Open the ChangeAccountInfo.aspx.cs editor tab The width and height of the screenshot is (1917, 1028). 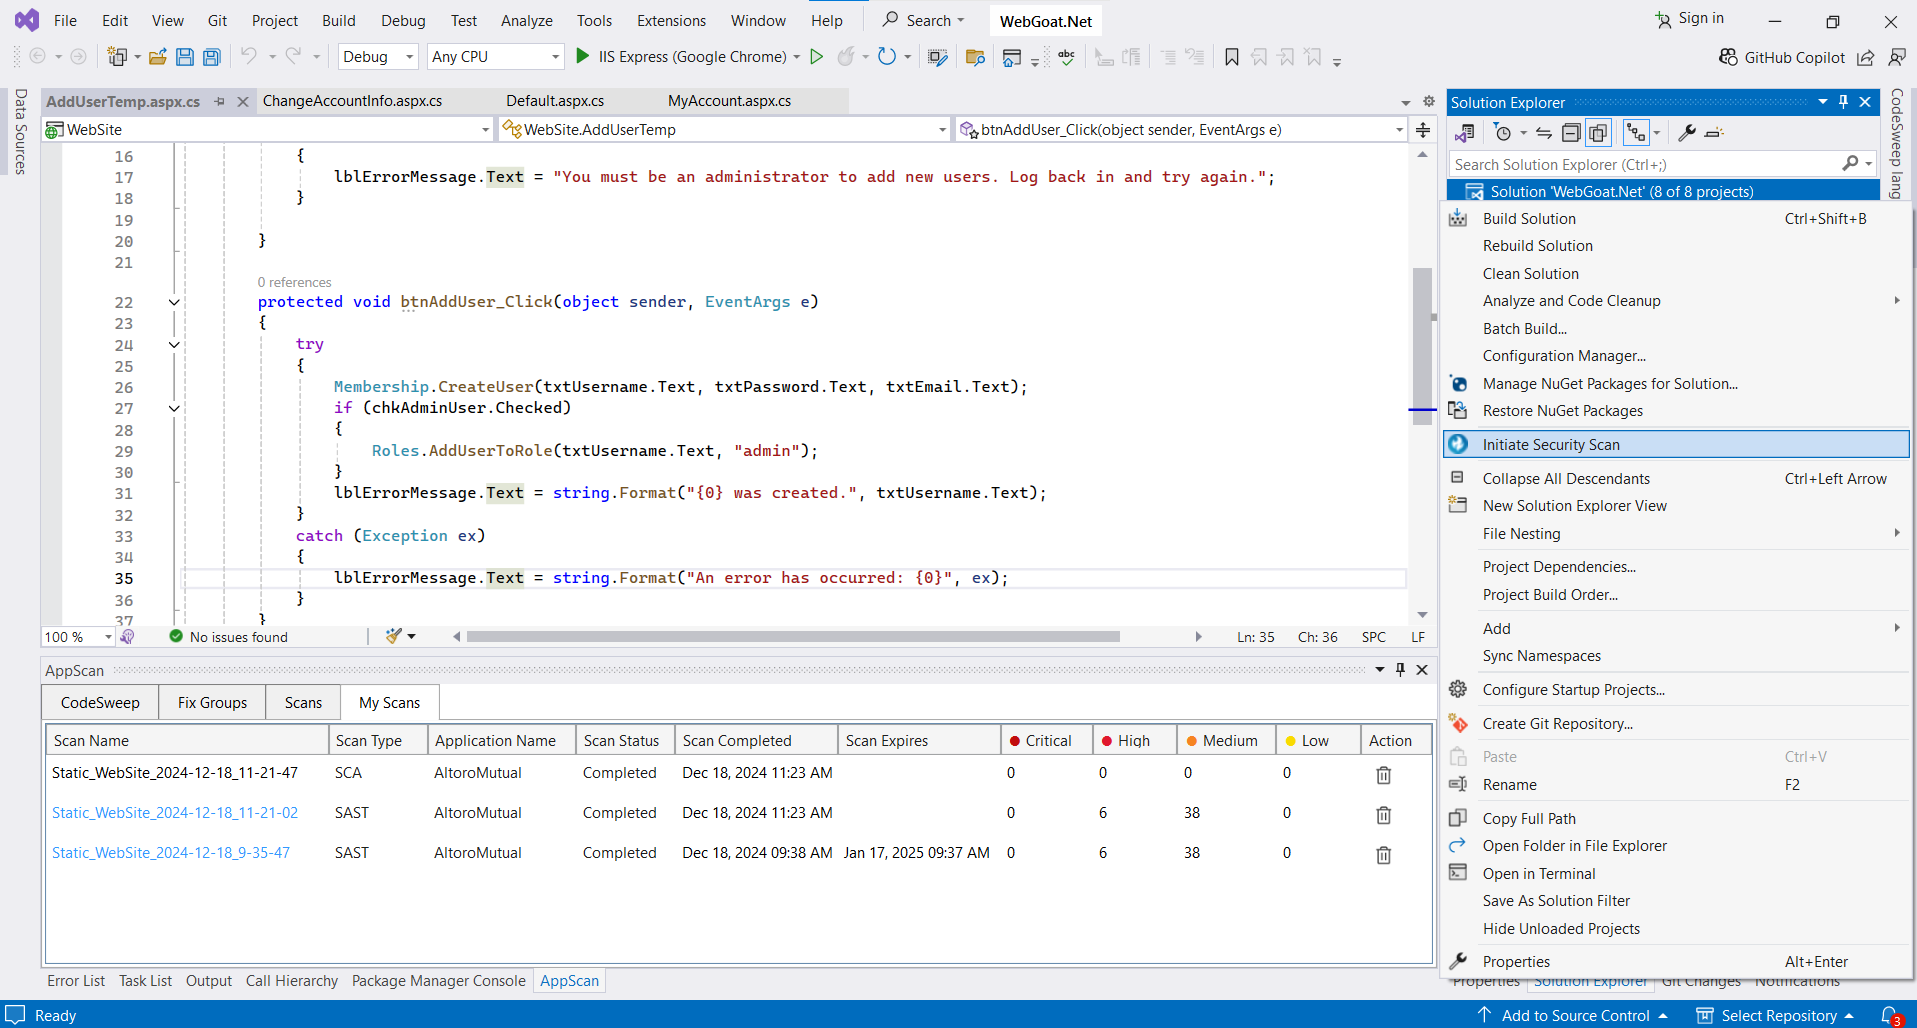coord(352,101)
